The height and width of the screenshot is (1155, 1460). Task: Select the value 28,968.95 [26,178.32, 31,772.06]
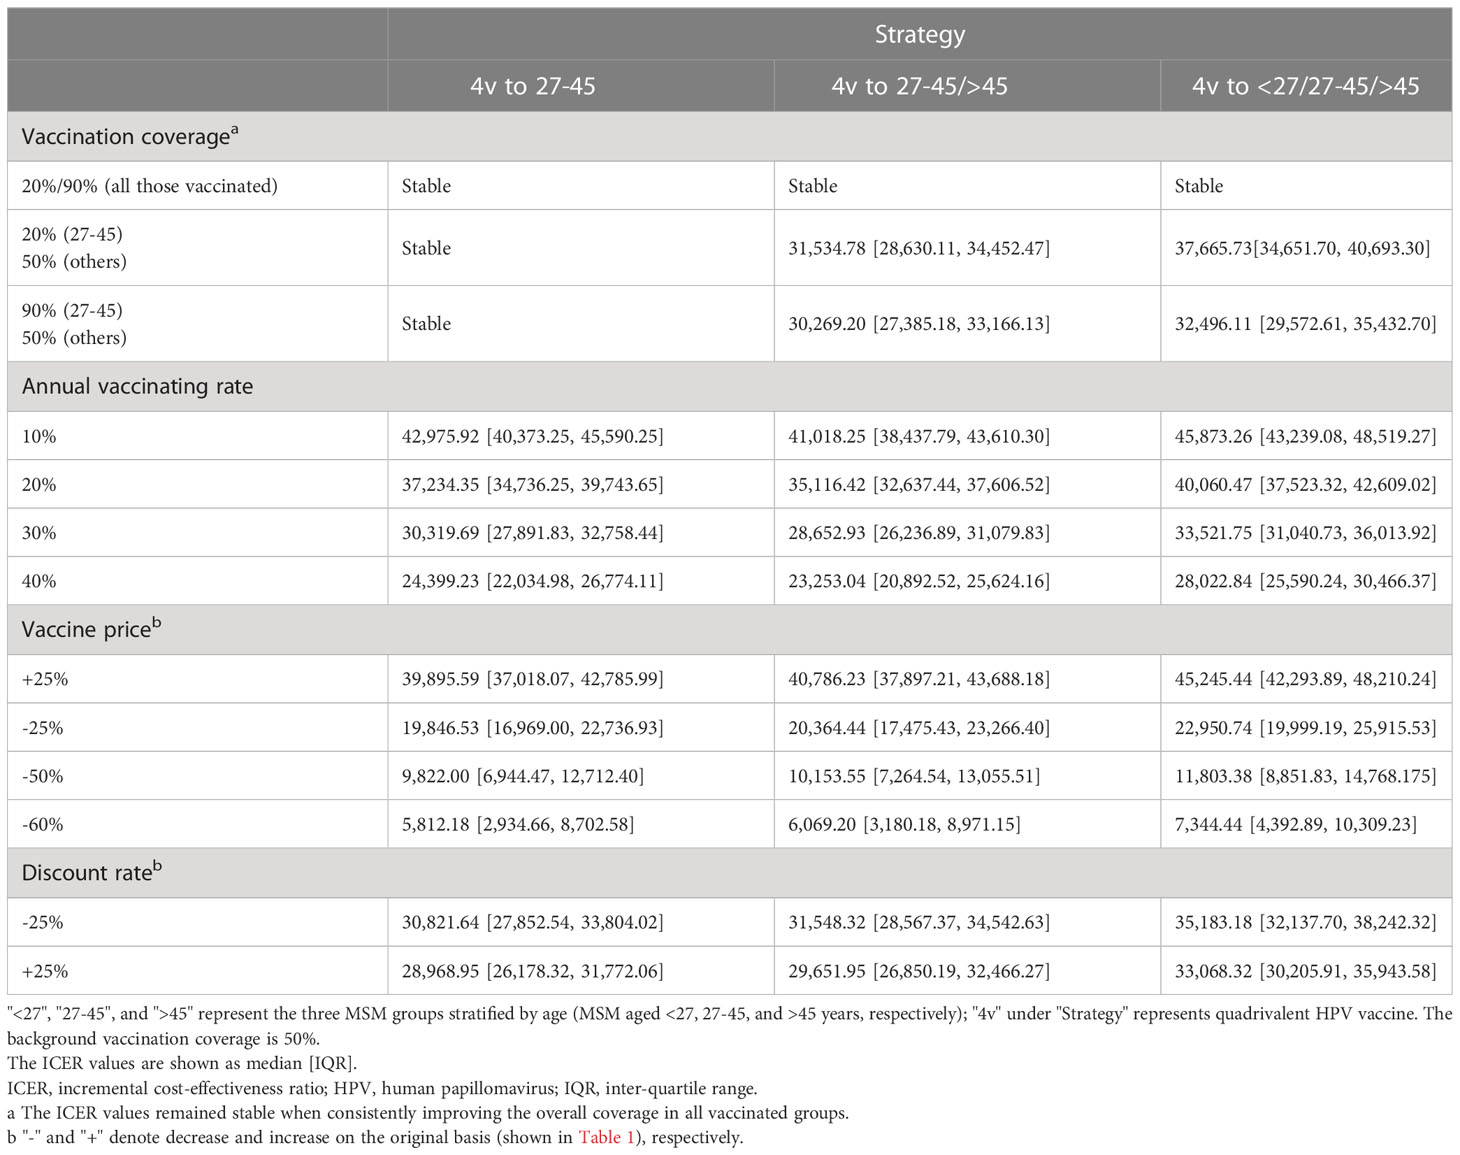533,971
